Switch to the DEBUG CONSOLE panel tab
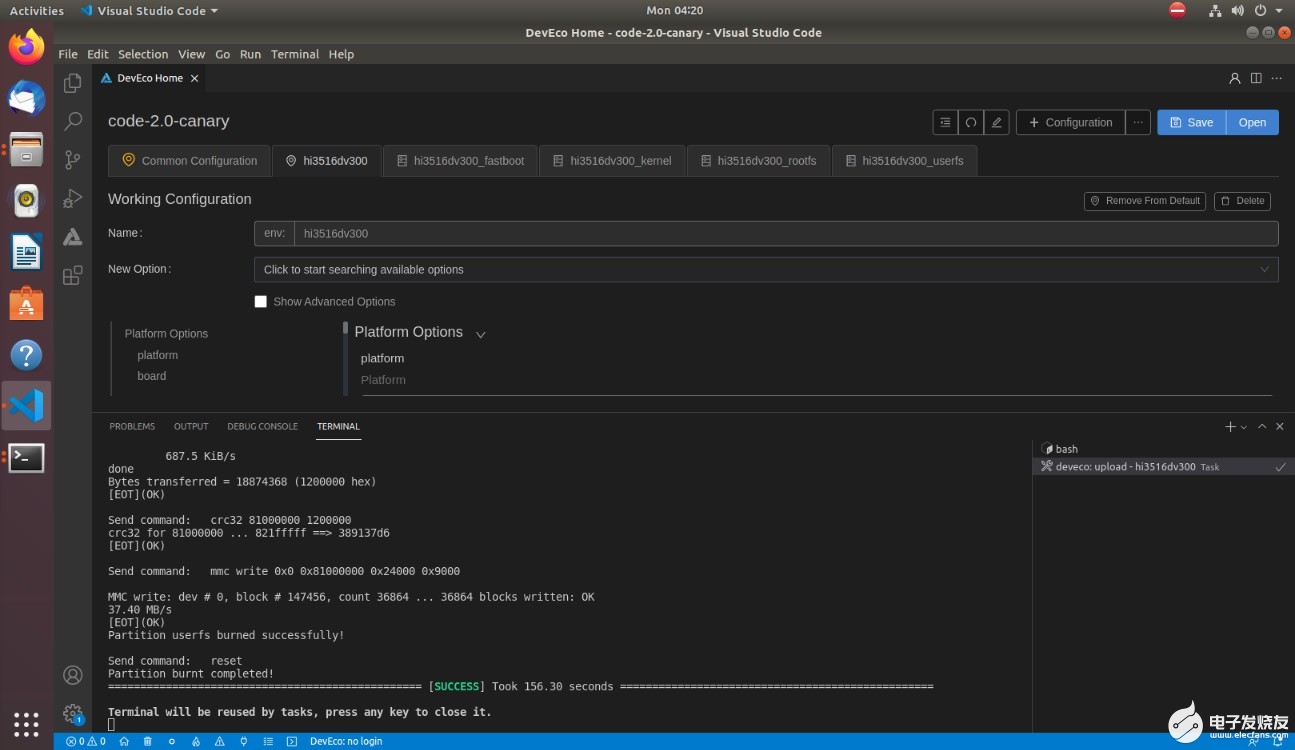The width and height of the screenshot is (1295, 750). (262, 426)
